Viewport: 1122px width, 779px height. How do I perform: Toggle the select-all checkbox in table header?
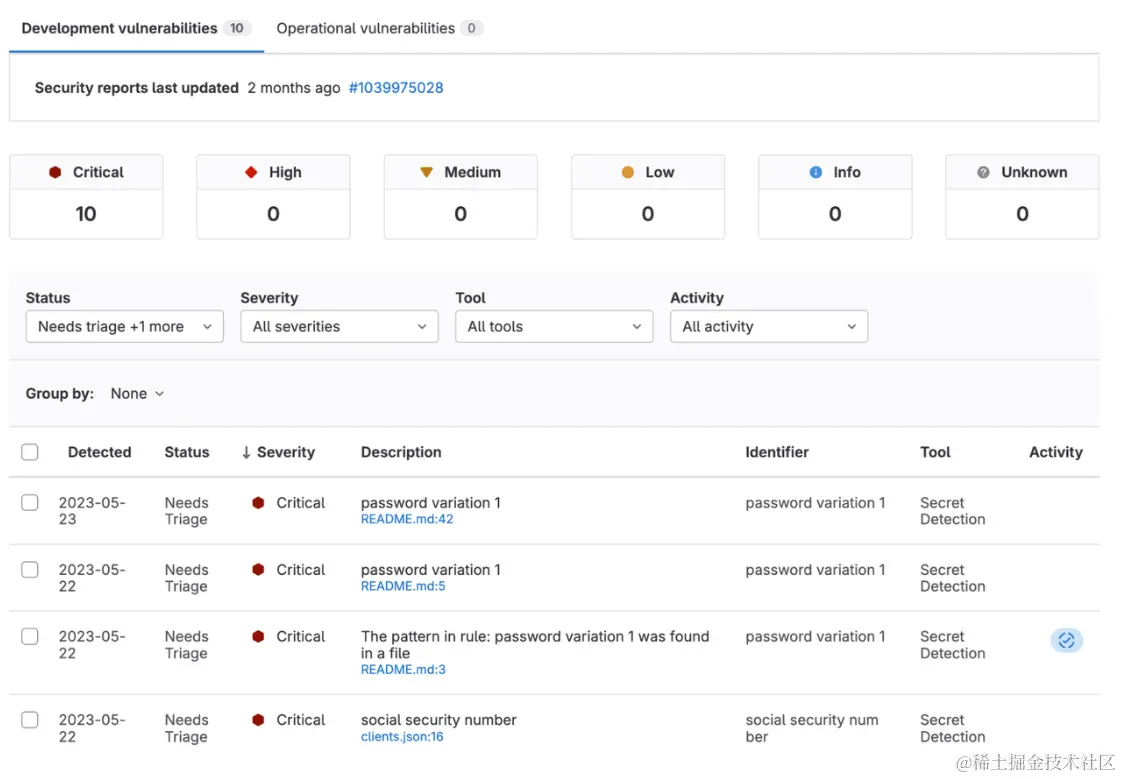pyautogui.click(x=30, y=452)
